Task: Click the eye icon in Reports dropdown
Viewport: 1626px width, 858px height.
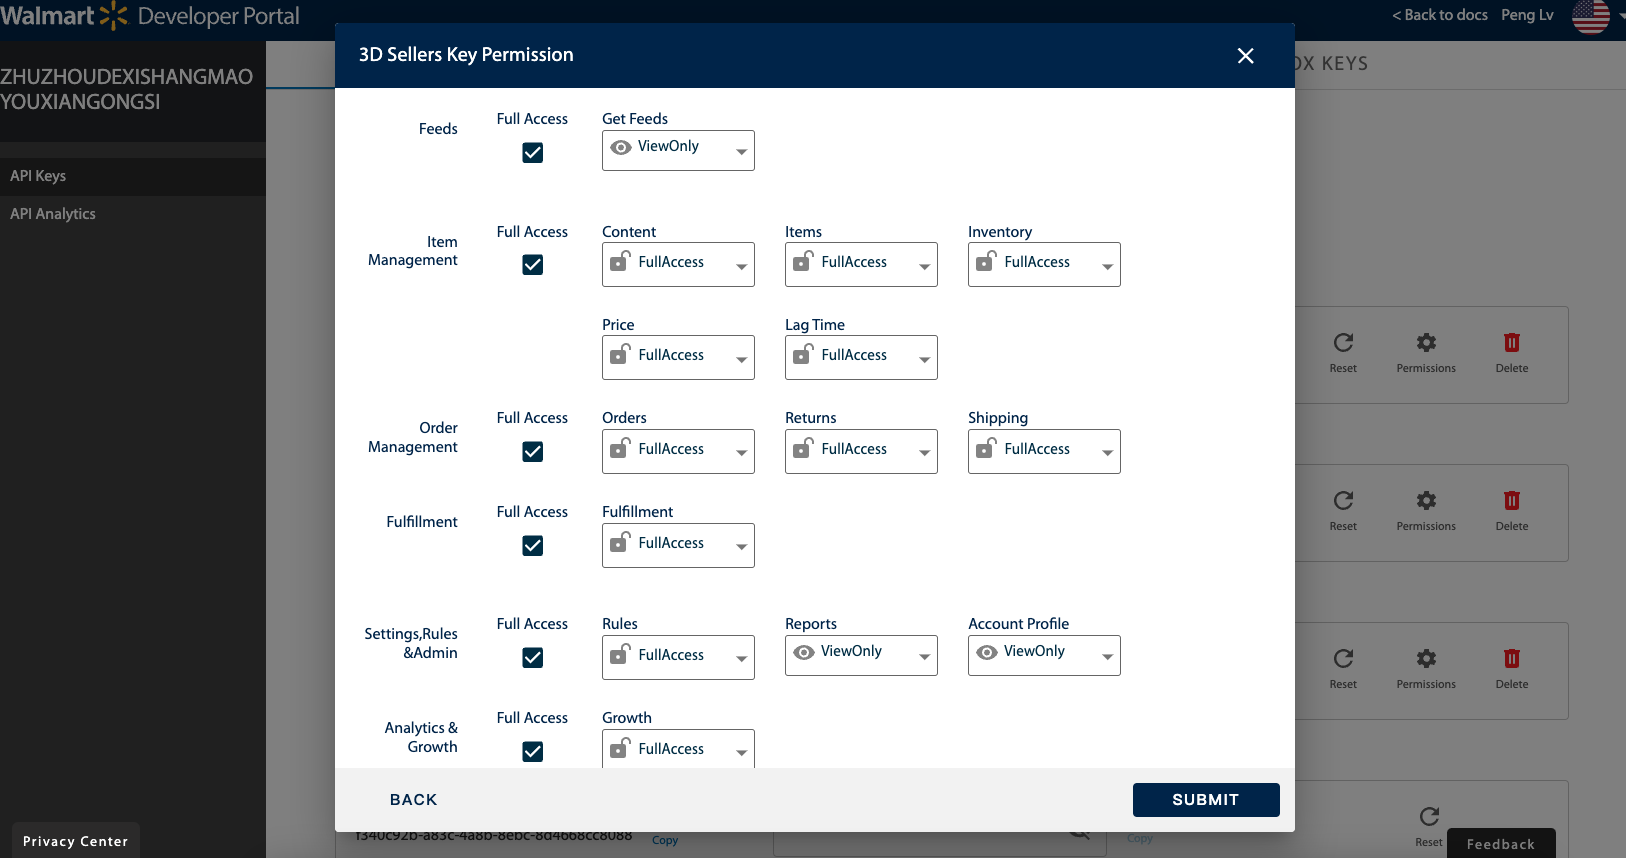Action: coord(804,652)
